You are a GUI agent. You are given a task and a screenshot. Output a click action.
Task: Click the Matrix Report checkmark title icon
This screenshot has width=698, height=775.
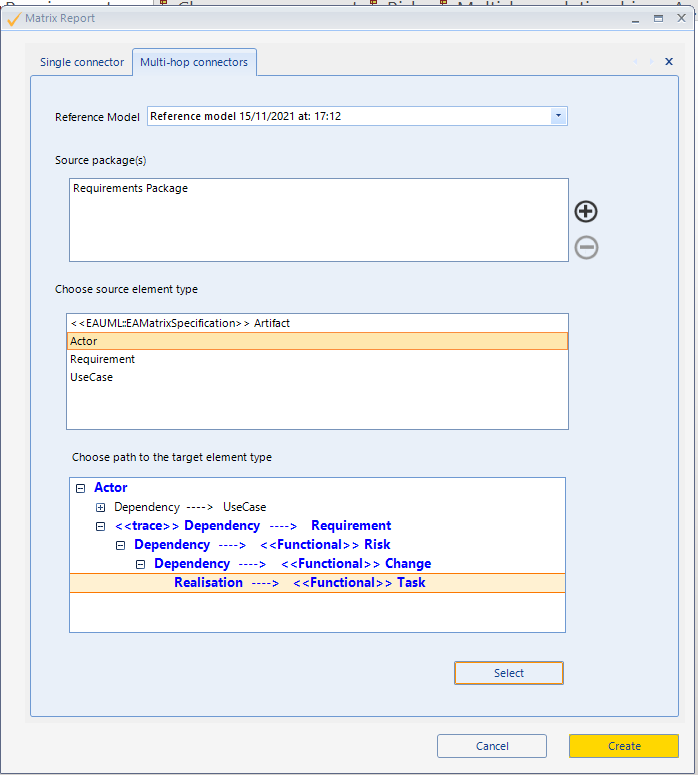coord(14,19)
